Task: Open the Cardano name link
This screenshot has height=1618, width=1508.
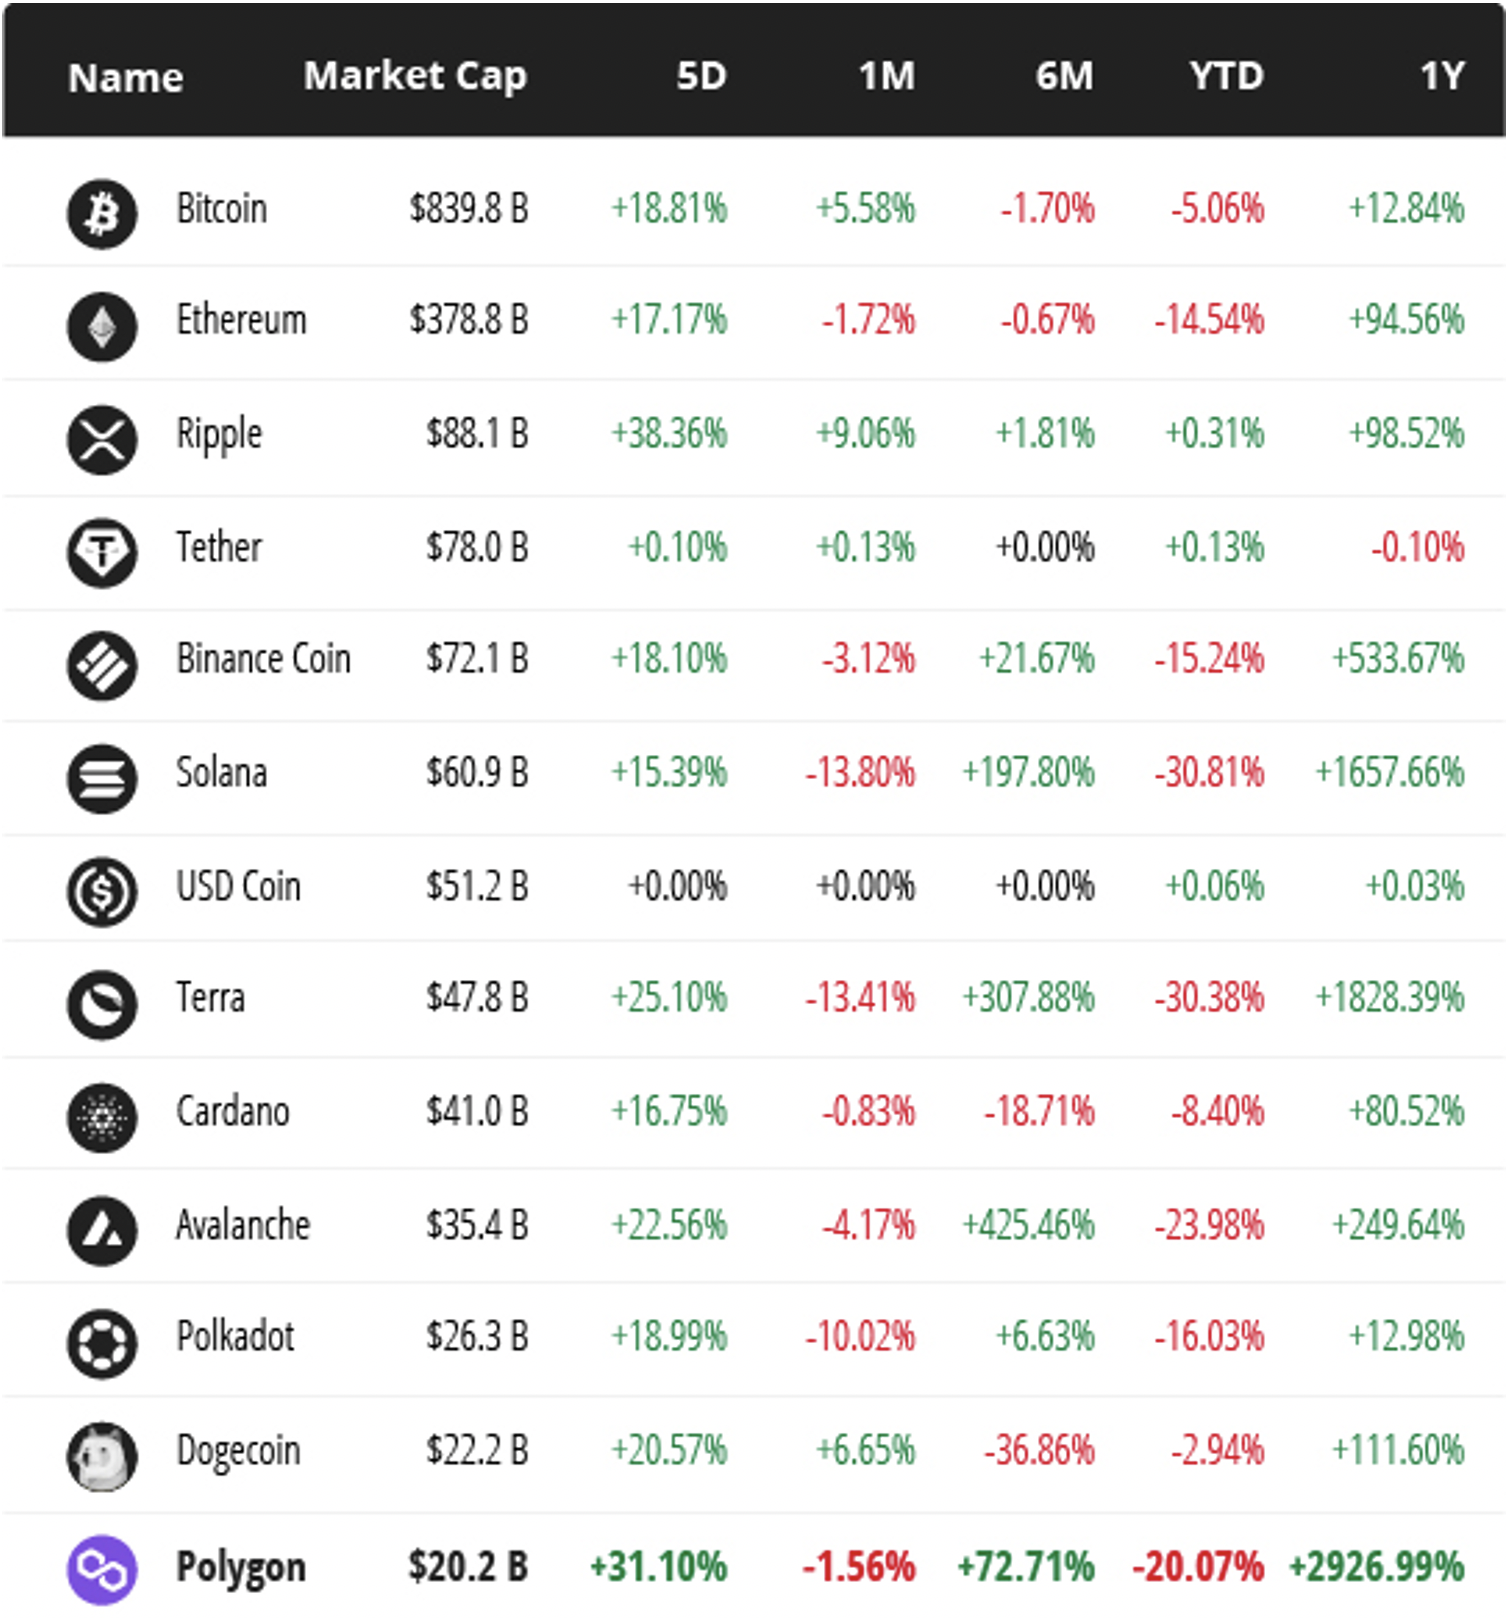Action: point(233,1112)
